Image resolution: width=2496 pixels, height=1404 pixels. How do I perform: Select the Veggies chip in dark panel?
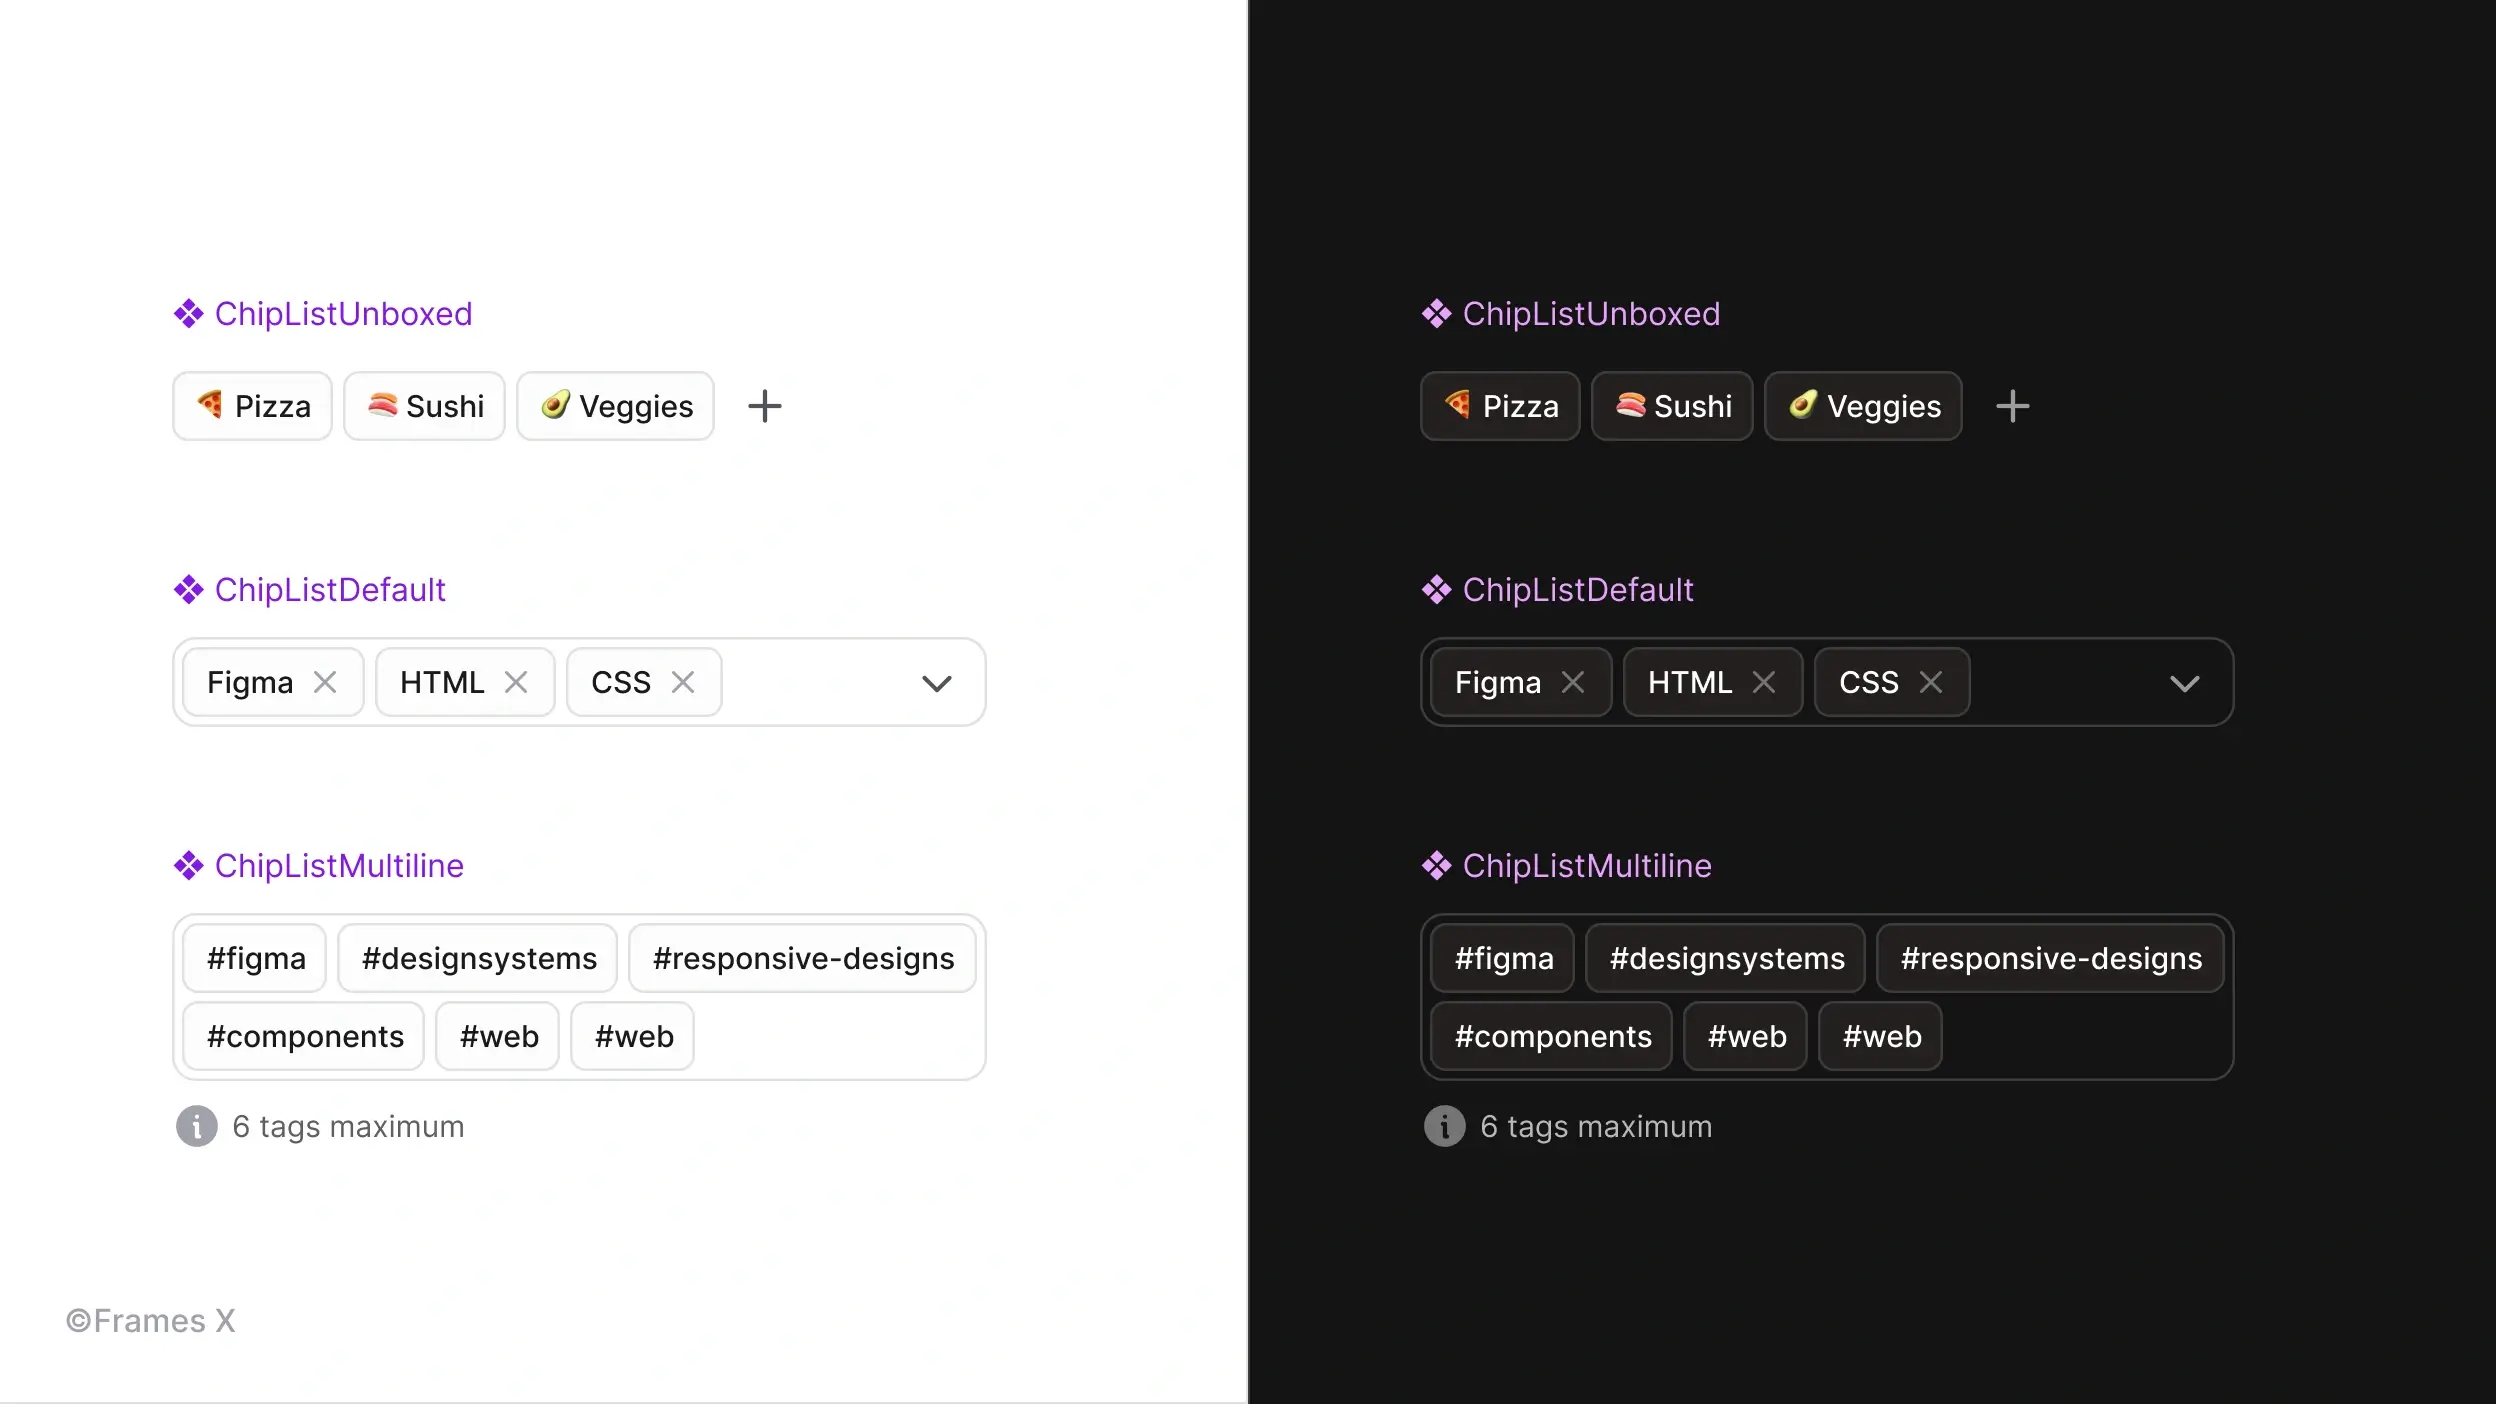[x=1863, y=406]
